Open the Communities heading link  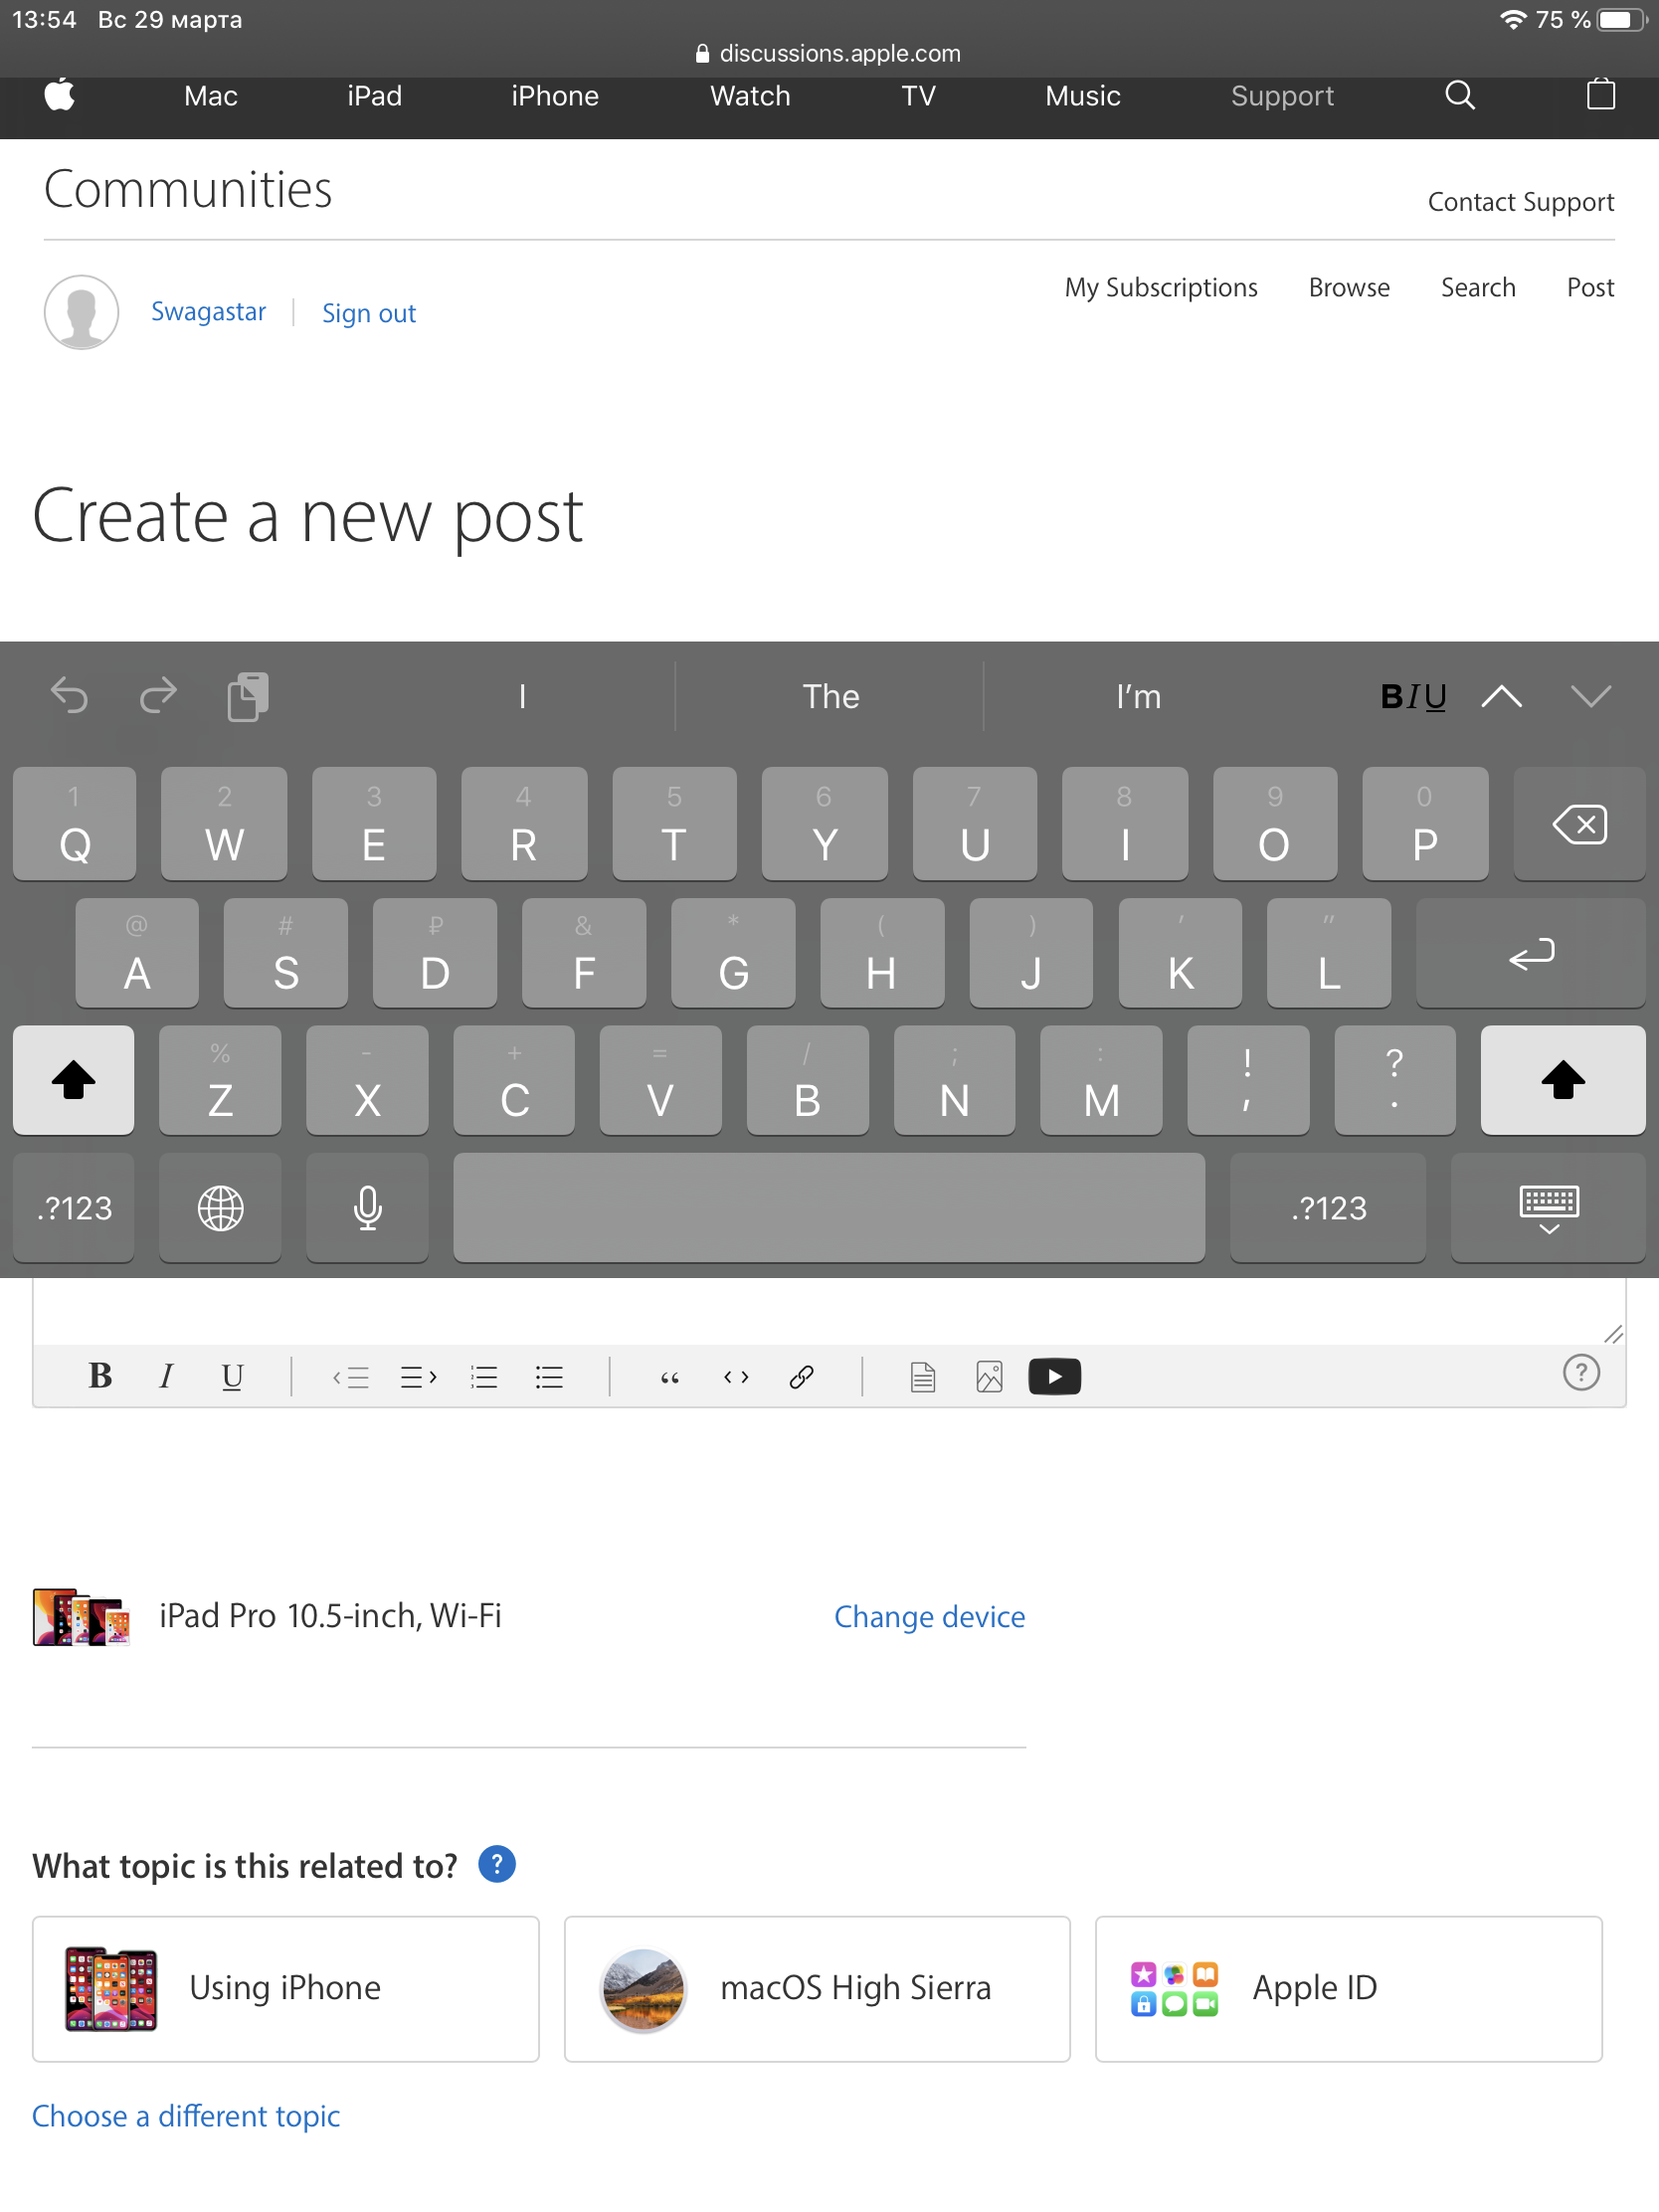pyautogui.click(x=188, y=189)
